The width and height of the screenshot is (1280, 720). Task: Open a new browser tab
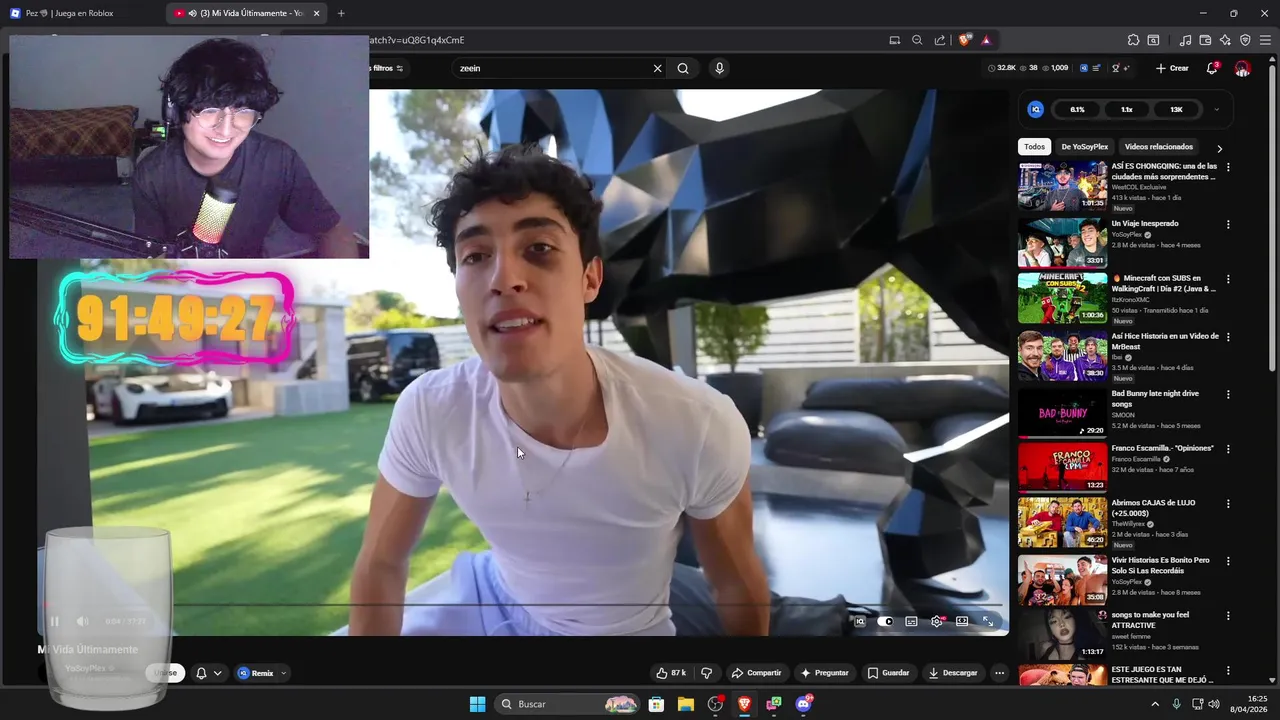[341, 13]
